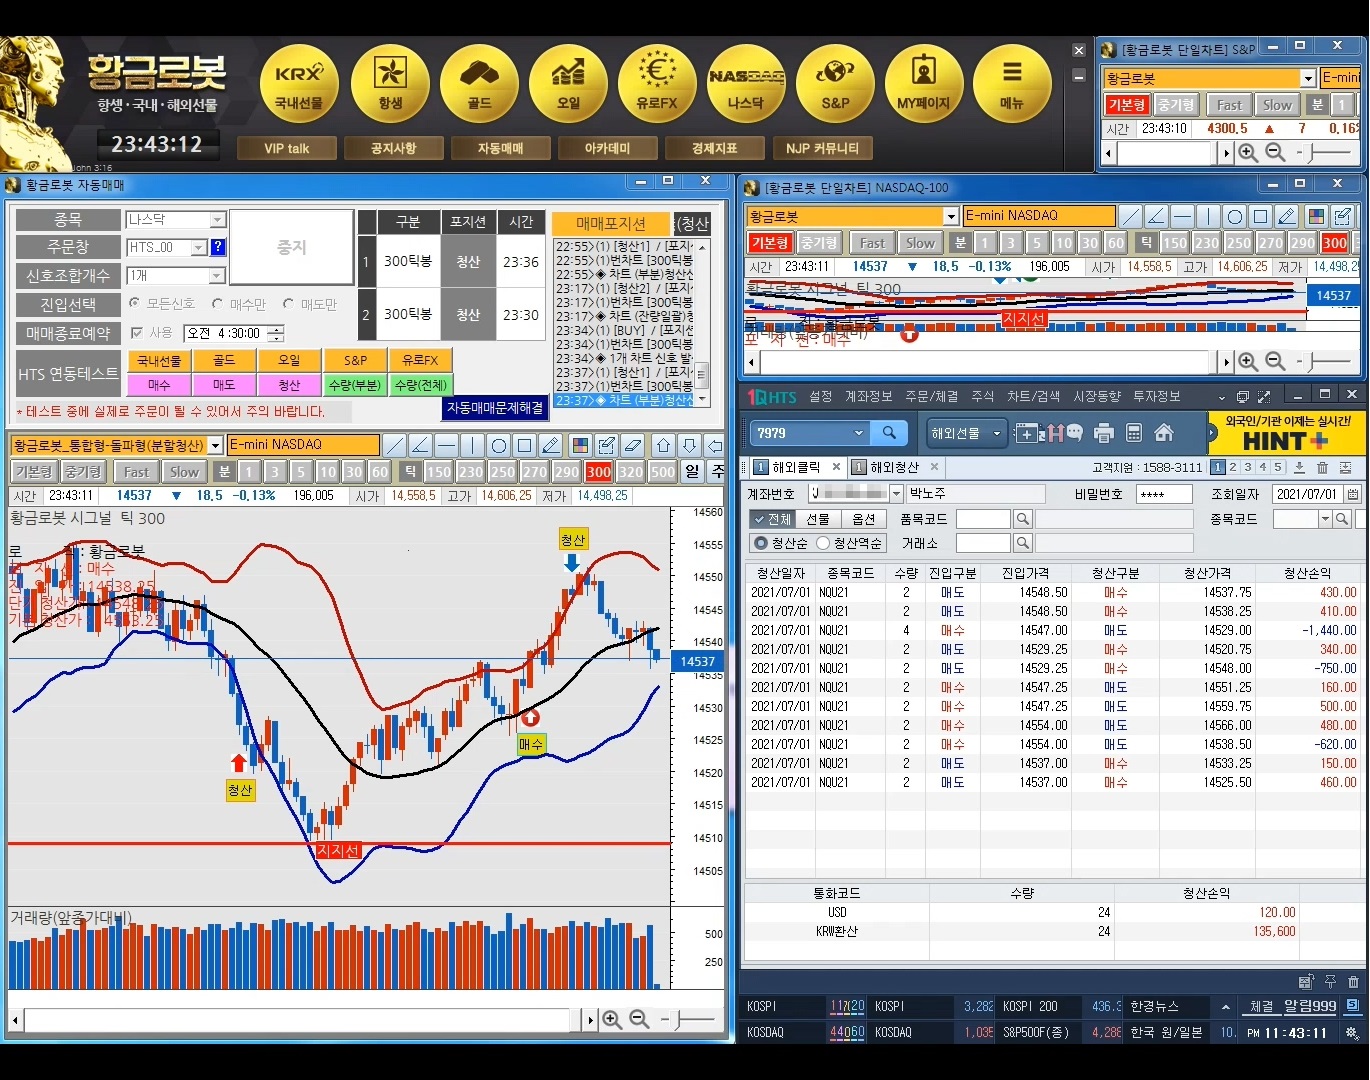Click the 자동매매 button in top bar
1370x1080 pixels.
[501, 148]
